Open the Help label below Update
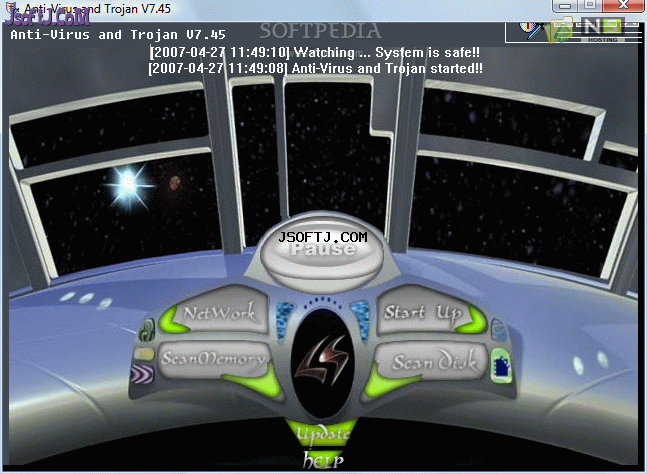 coord(323,460)
